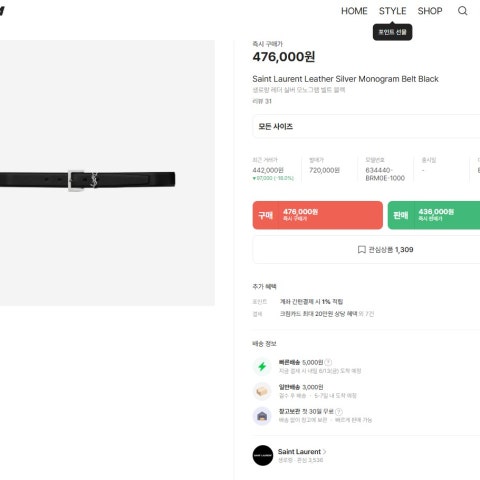Click the 포인트 선물 tooltip badge
The width and height of the screenshot is (480, 480).
point(392,32)
